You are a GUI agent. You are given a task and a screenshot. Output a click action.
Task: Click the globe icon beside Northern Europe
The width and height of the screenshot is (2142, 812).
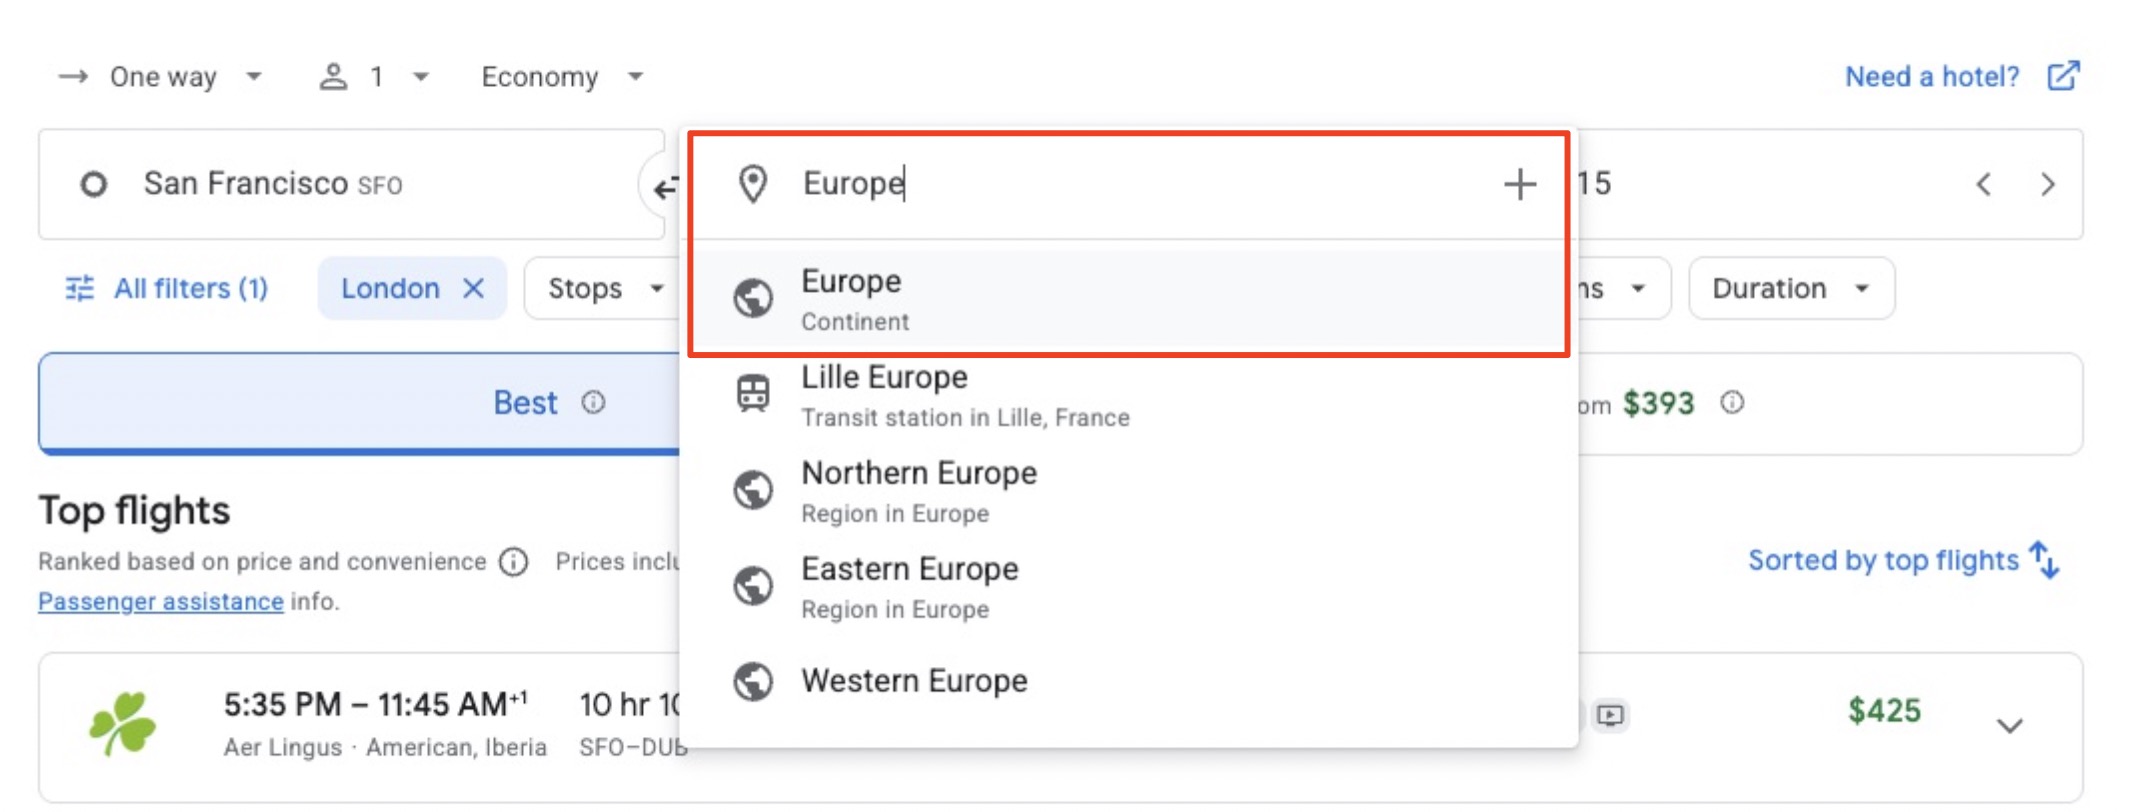[754, 489]
